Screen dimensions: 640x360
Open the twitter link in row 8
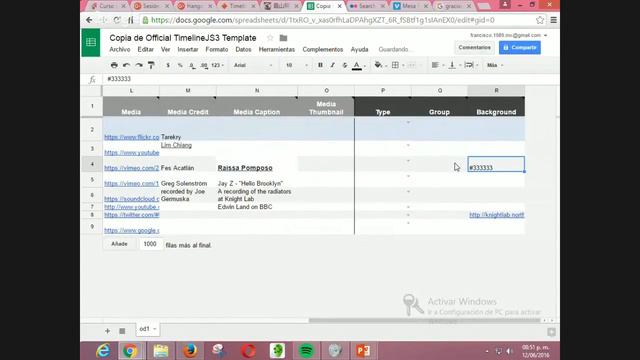coord(131,215)
